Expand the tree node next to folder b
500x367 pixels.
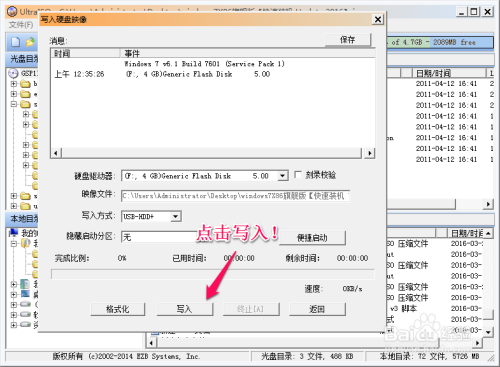coord(14,84)
